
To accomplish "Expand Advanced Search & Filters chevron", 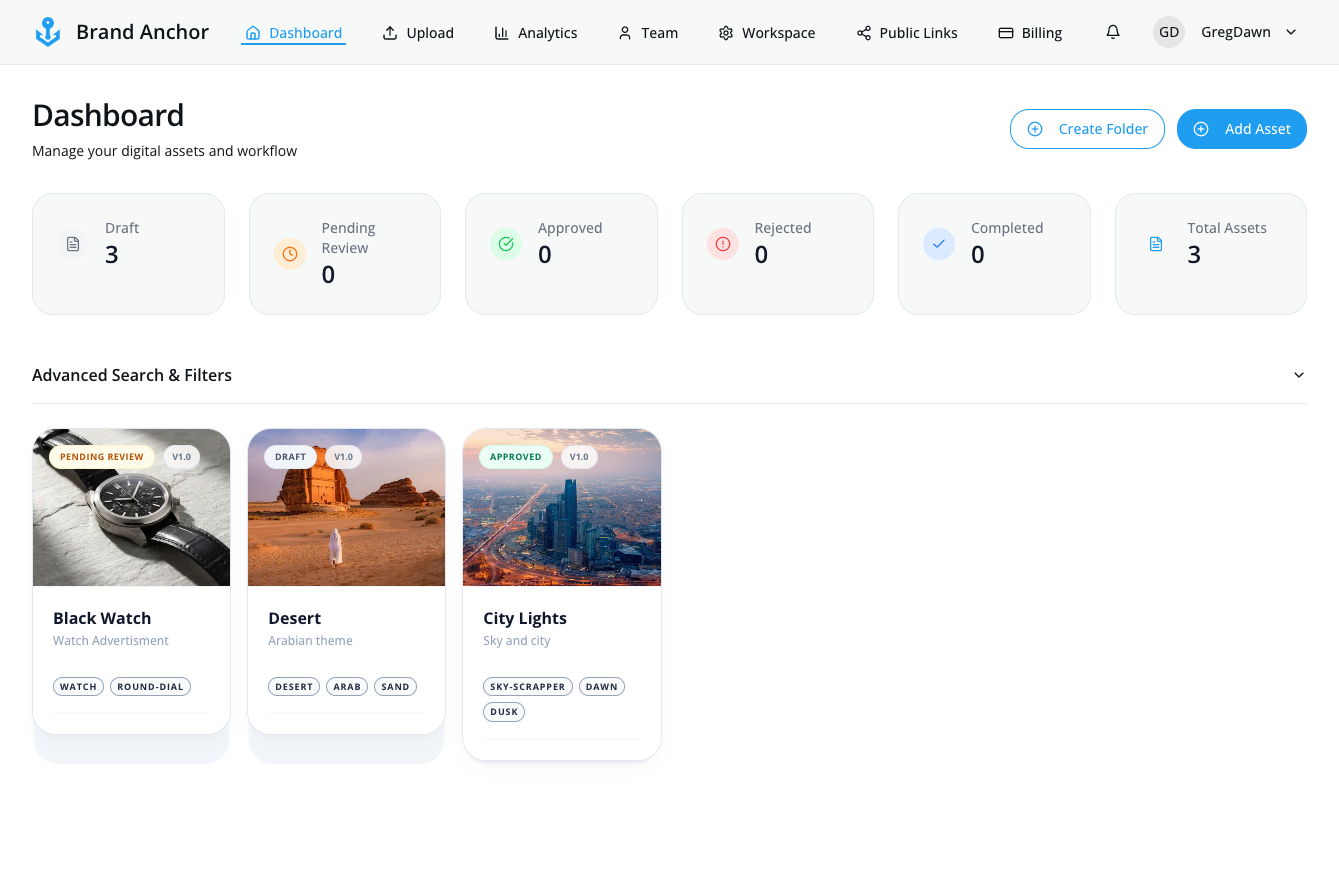I will coord(1299,375).
